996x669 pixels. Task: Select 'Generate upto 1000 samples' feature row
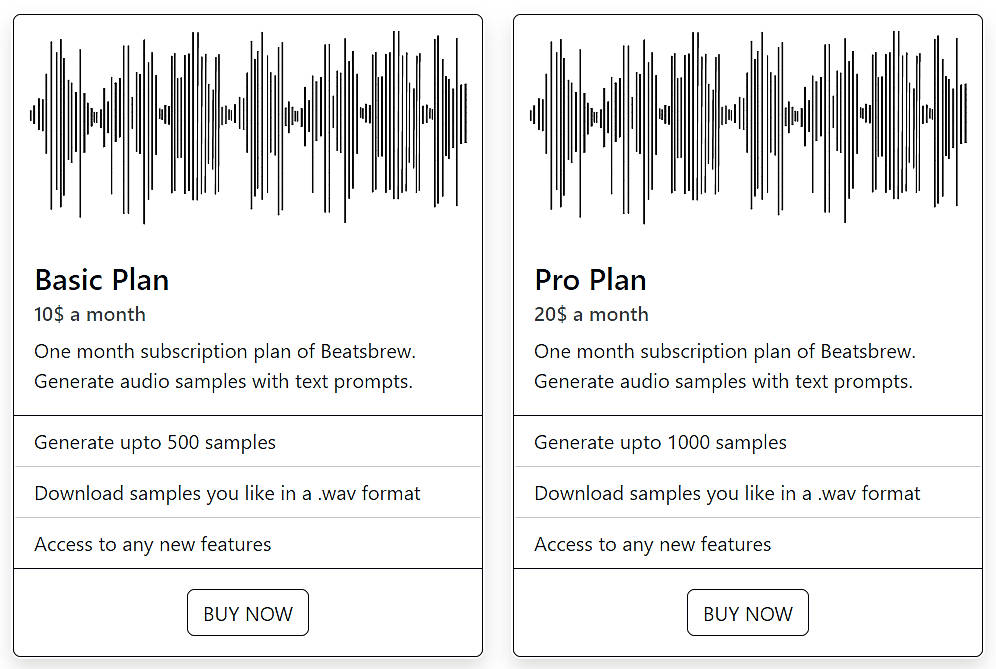click(660, 442)
